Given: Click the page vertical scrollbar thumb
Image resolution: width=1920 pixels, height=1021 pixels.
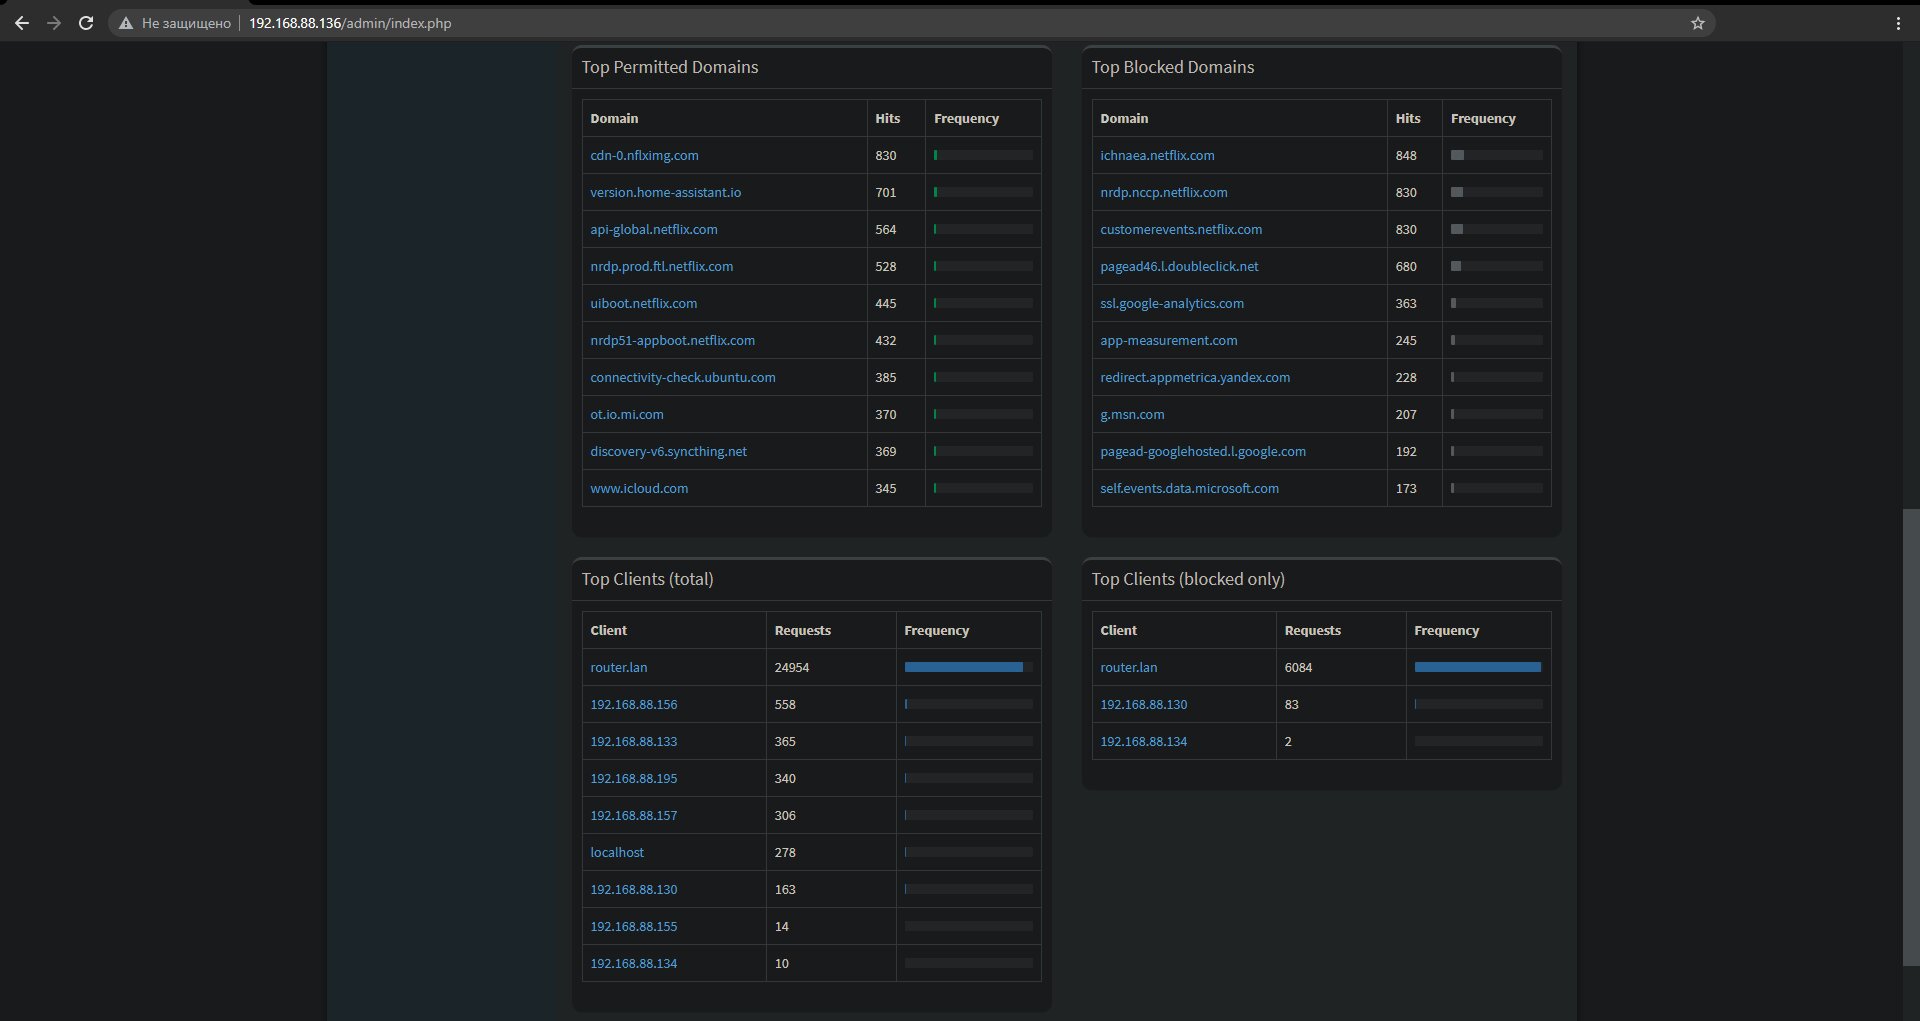Looking at the screenshot, I should pyautogui.click(x=1911, y=738).
